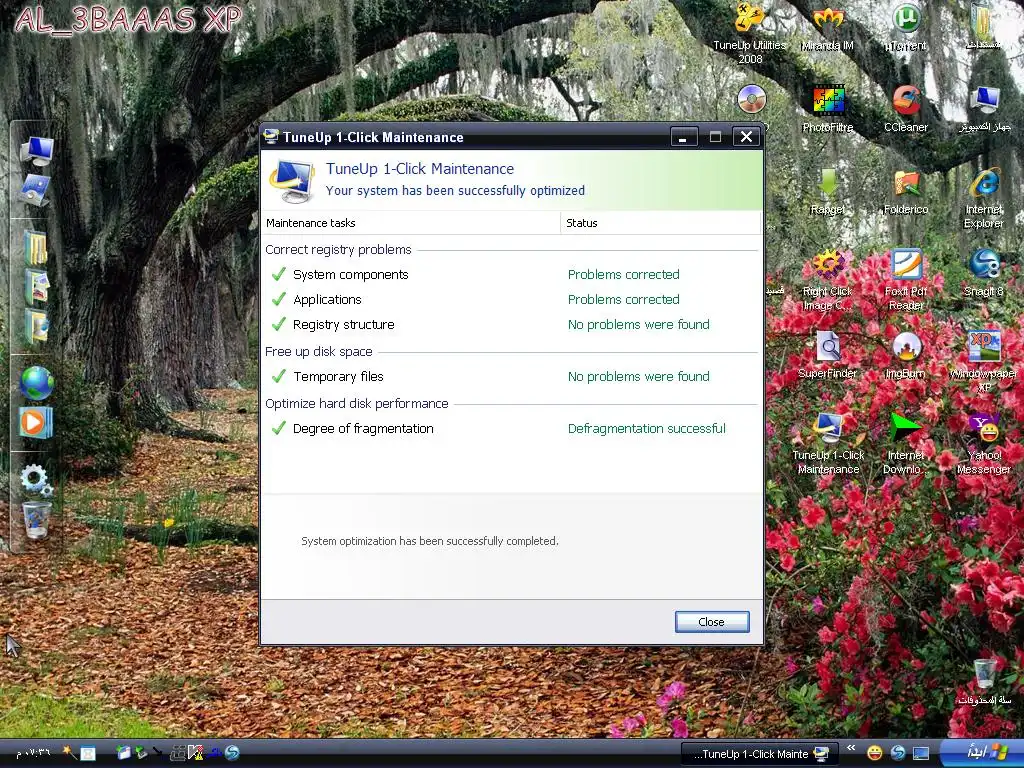Open TuneUp 1-Click Maintenance desktop shortcut

[x=827, y=443]
